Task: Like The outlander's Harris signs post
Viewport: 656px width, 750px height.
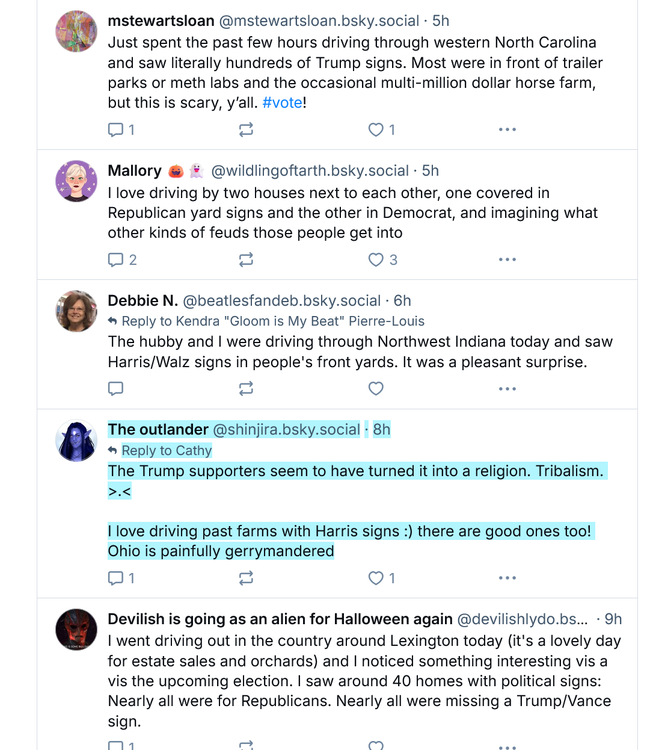Action: (x=376, y=577)
